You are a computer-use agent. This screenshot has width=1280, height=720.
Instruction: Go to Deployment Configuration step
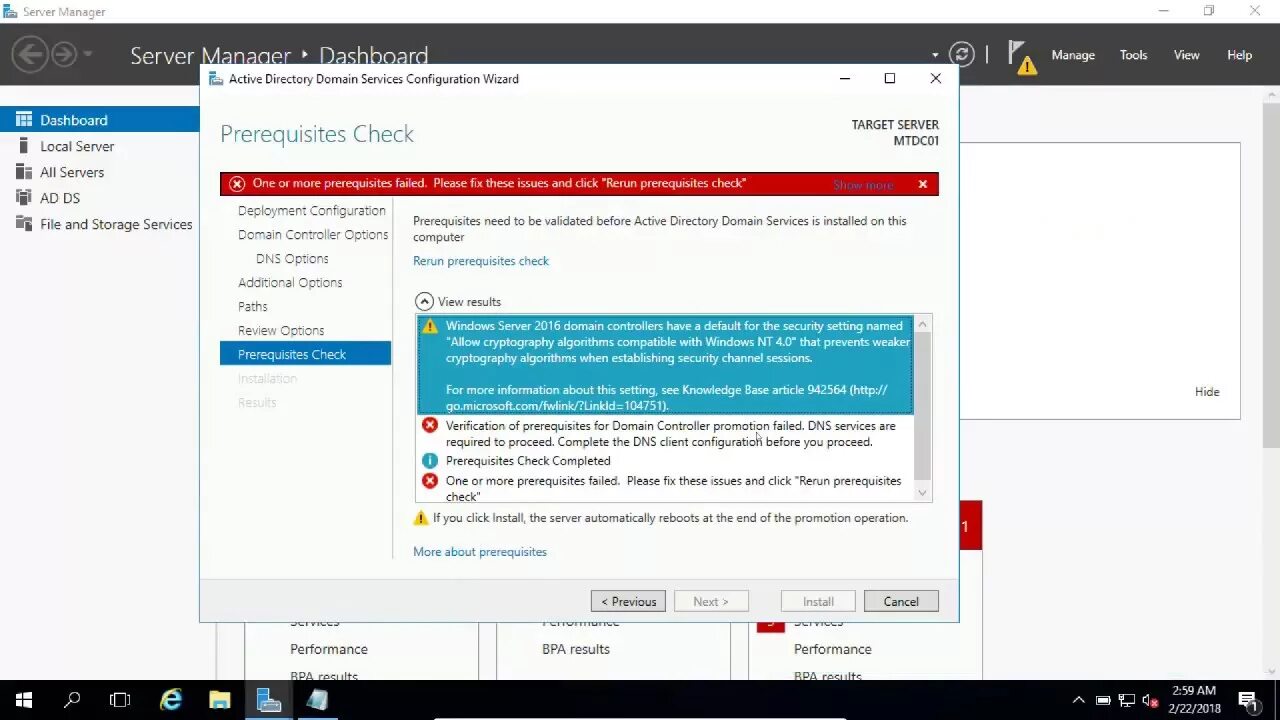coord(311,211)
